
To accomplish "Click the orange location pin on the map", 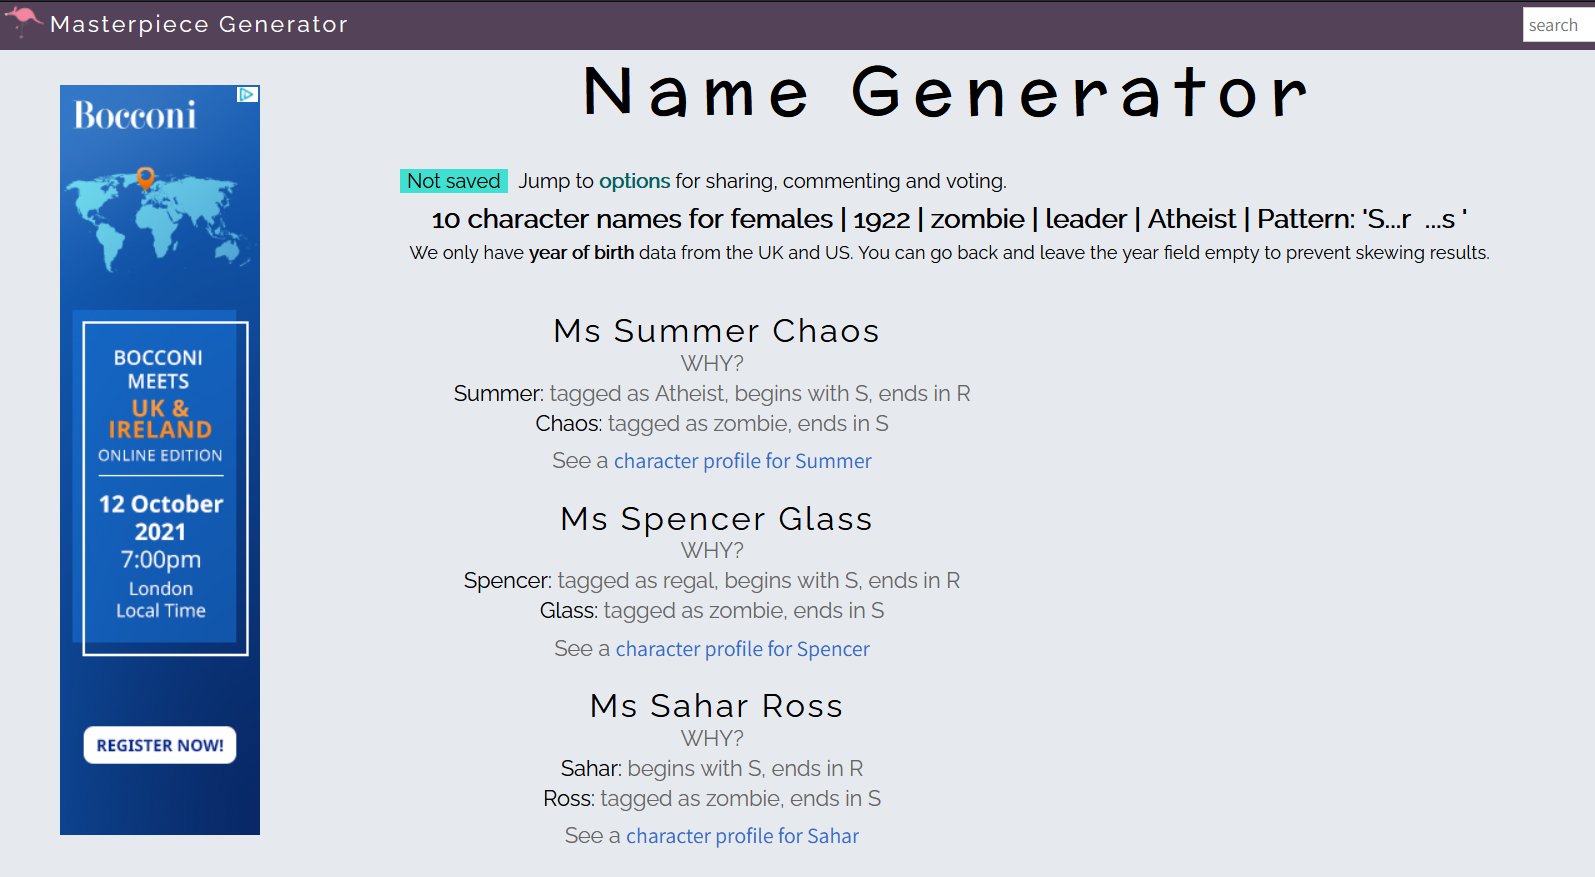I will point(146,179).
